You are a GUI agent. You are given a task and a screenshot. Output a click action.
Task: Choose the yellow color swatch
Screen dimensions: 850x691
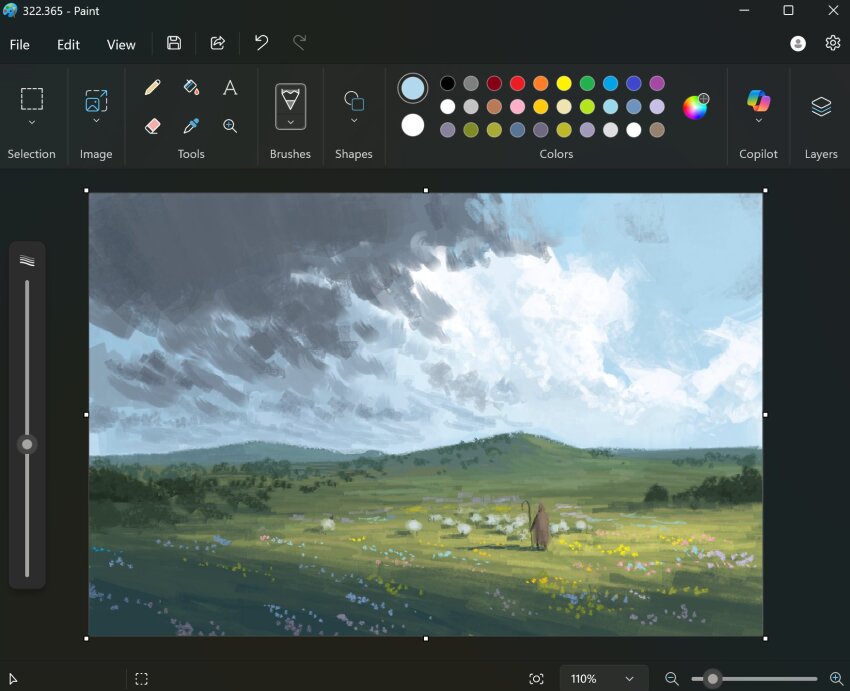point(563,84)
